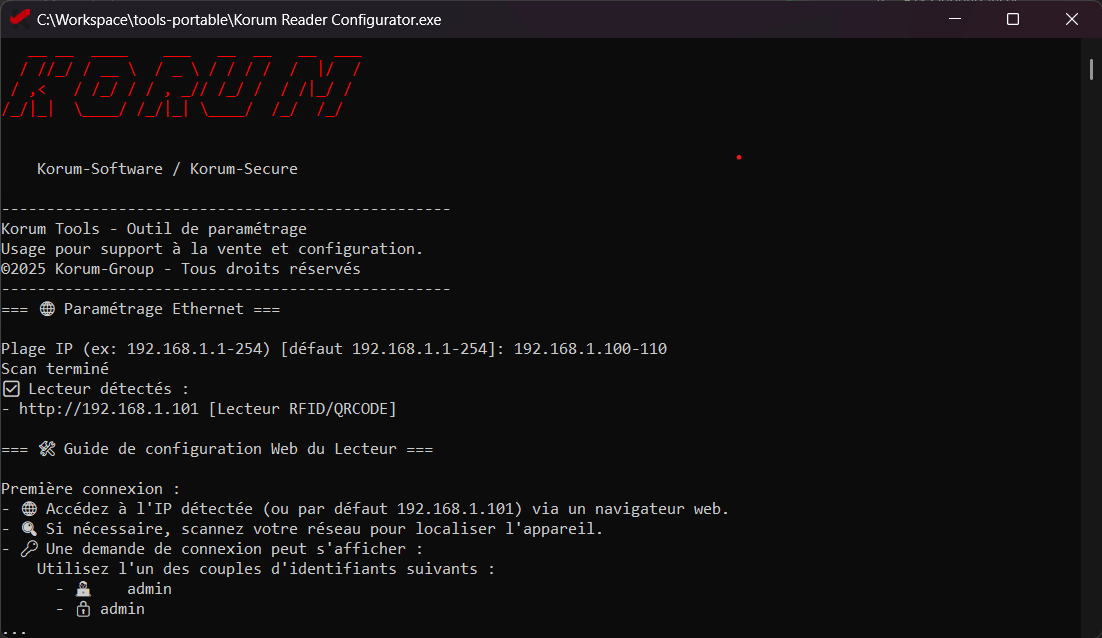This screenshot has height=638, width=1102.
Task: Click the "Guide de configuration Web du Lecteur" heading
Action: pyautogui.click(x=231, y=449)
